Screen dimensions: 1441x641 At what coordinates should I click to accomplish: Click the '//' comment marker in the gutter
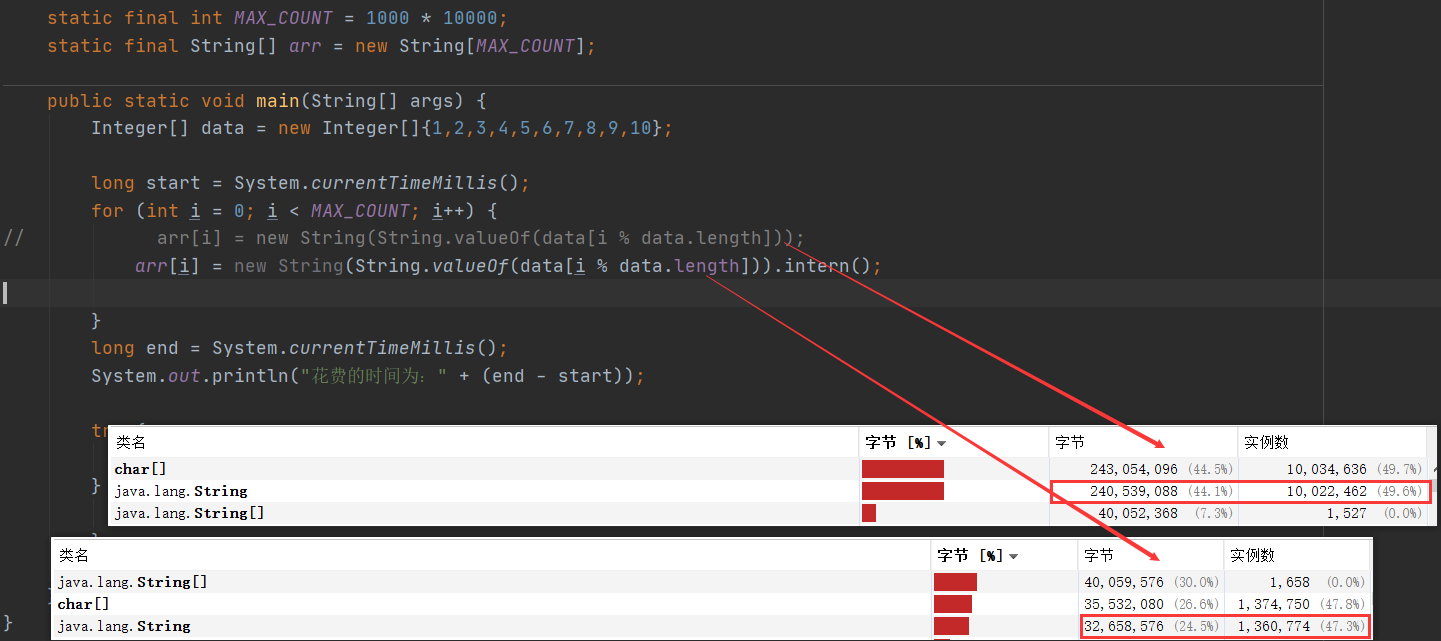[13, 238]
